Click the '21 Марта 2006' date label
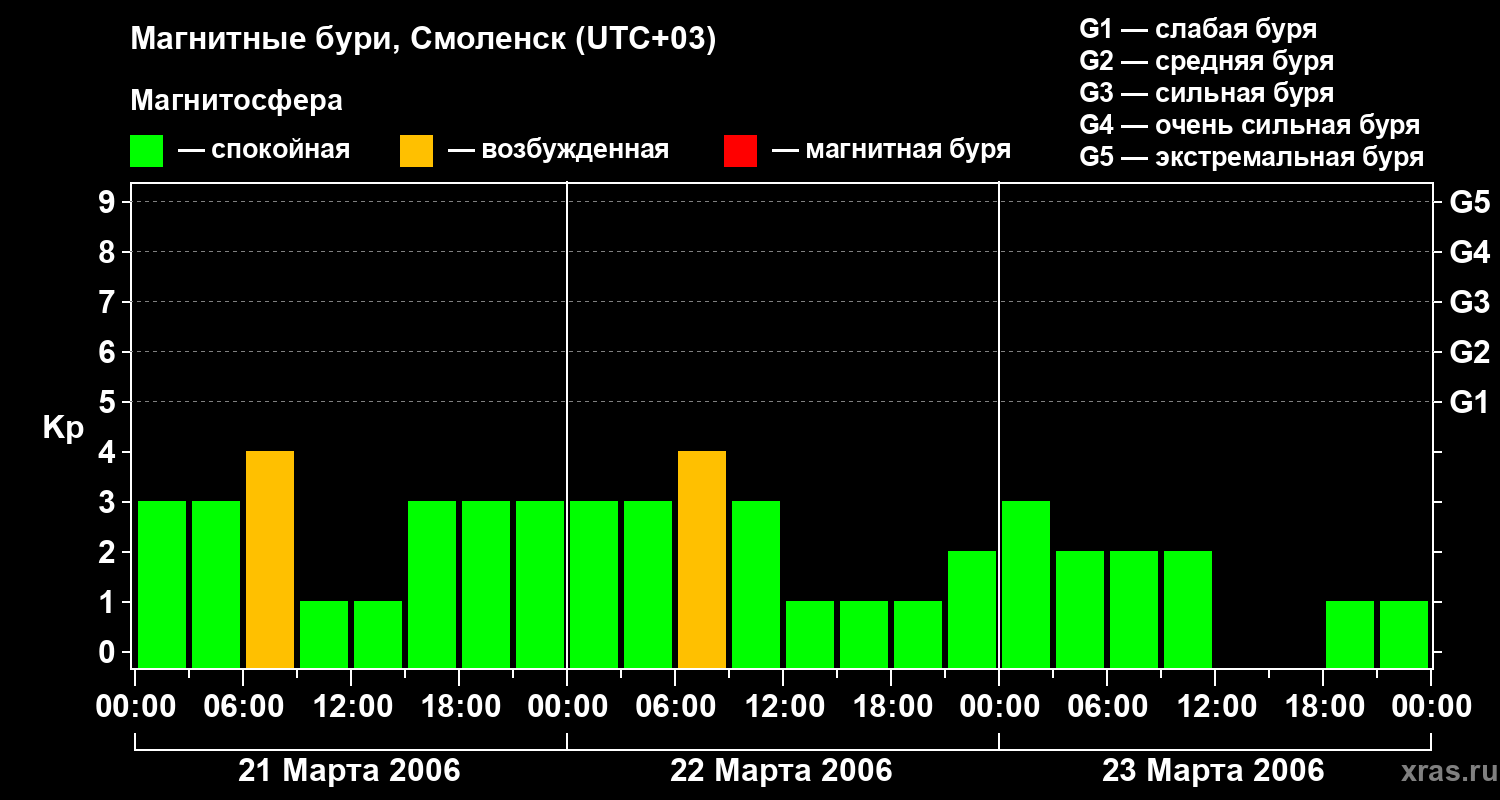Image resolution: width=1500 pixels, height=800 pixels. (349, 770)
